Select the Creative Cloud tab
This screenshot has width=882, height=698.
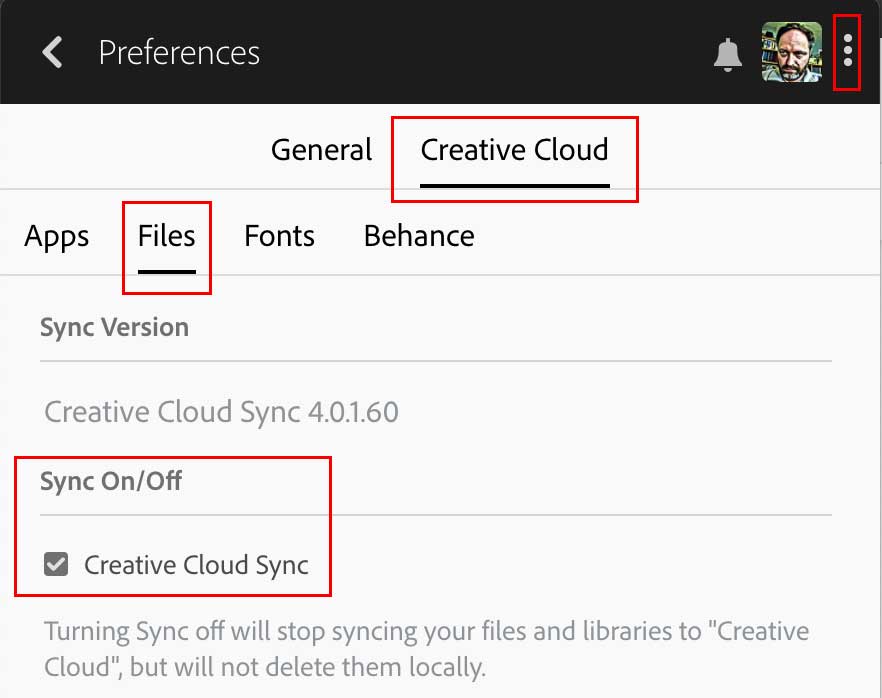(515, 150)
